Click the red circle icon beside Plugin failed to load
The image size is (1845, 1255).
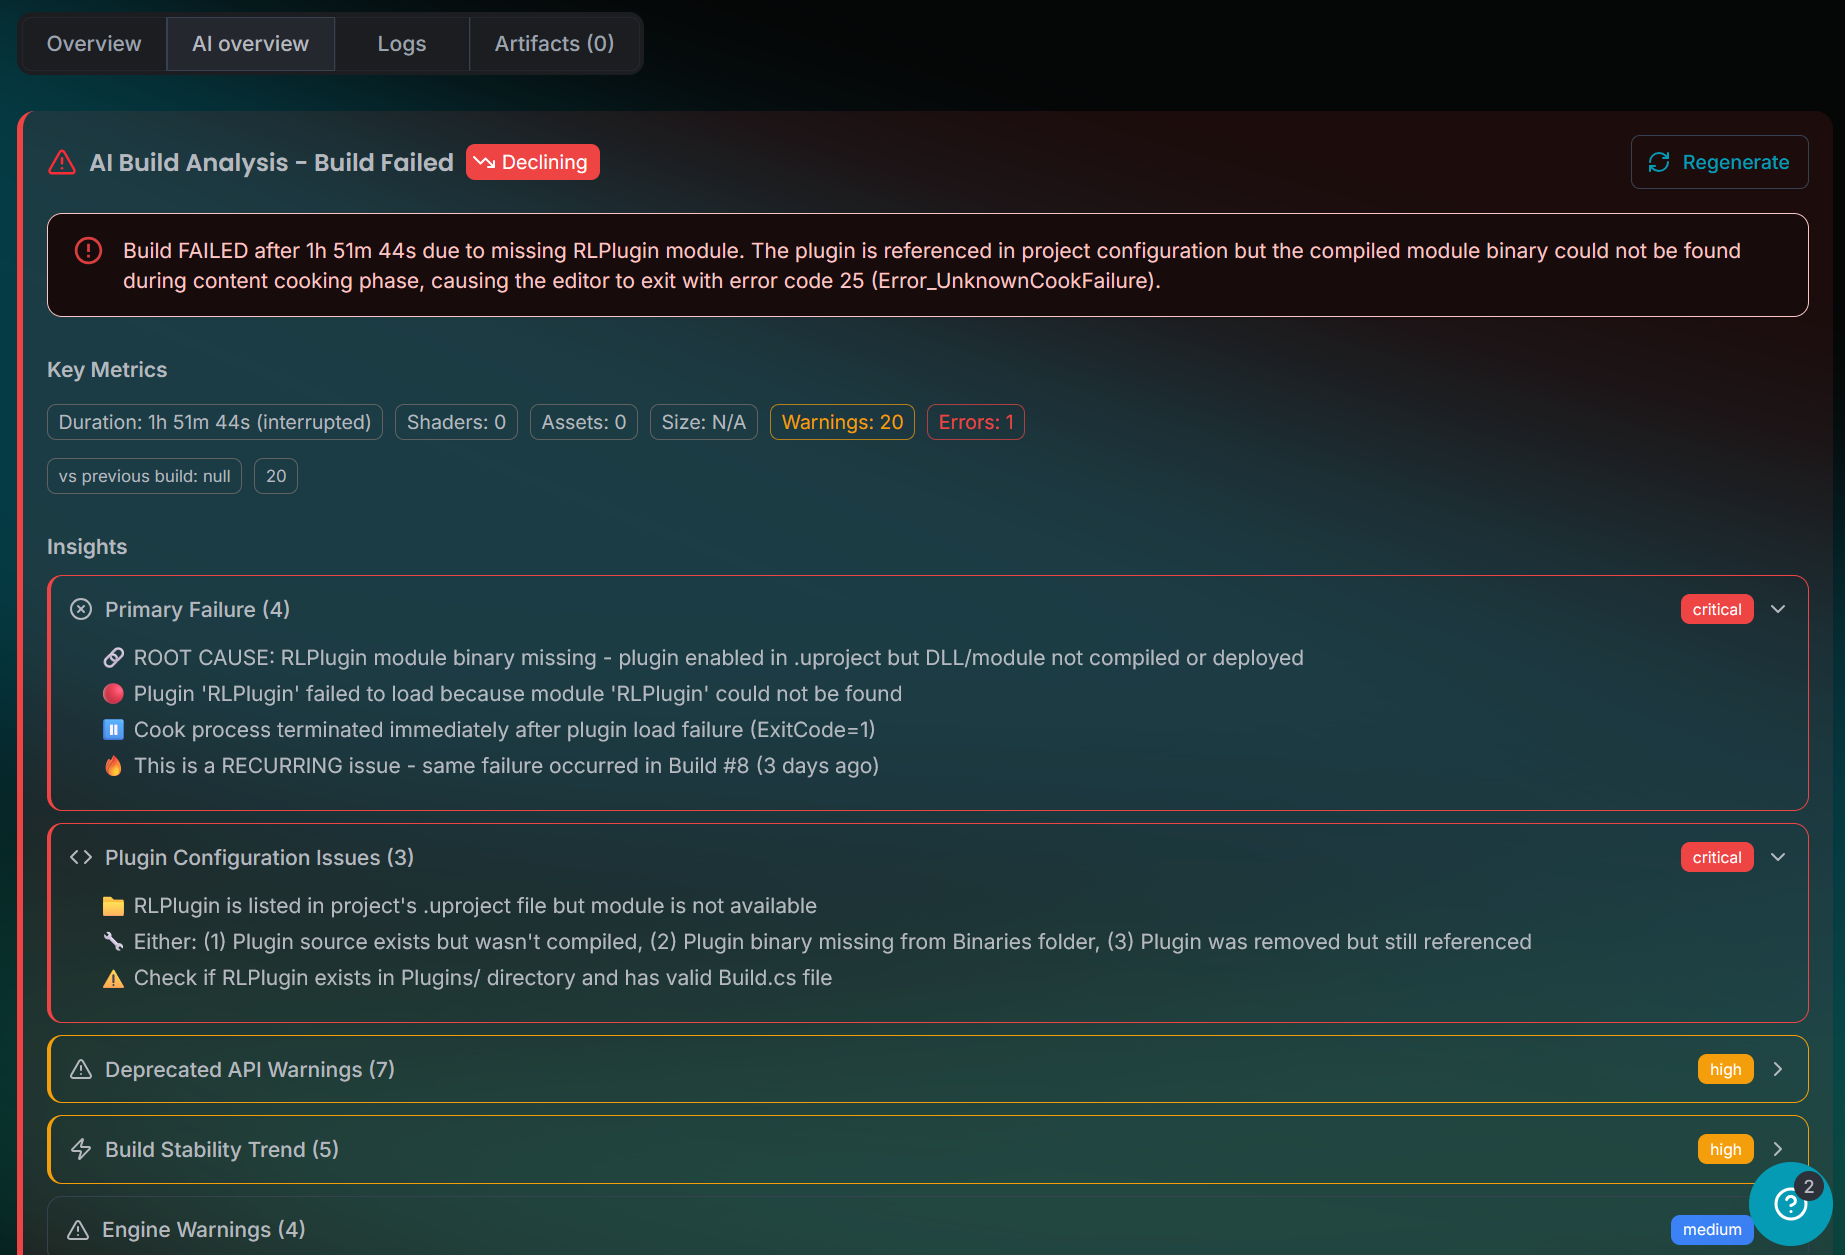(114, 693)
